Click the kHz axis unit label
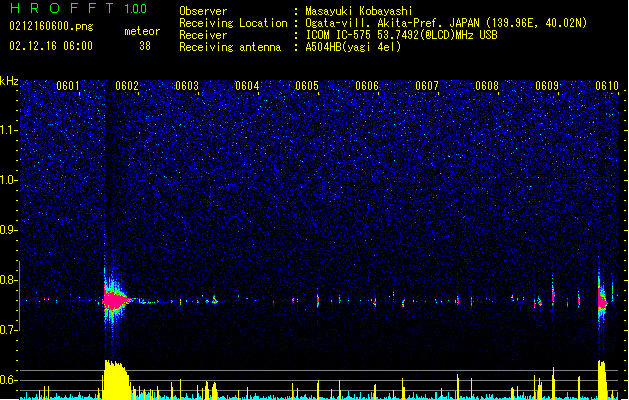 (9, 81)
